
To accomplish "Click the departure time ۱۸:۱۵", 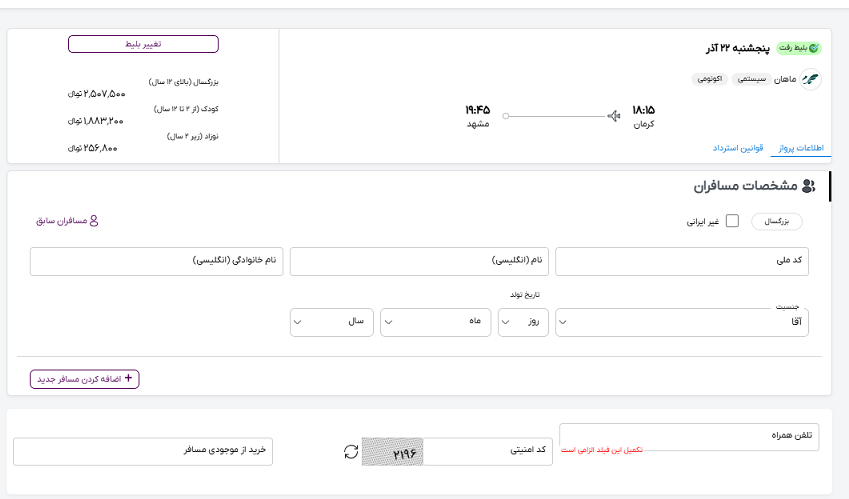I will click(x=643, y=110).
